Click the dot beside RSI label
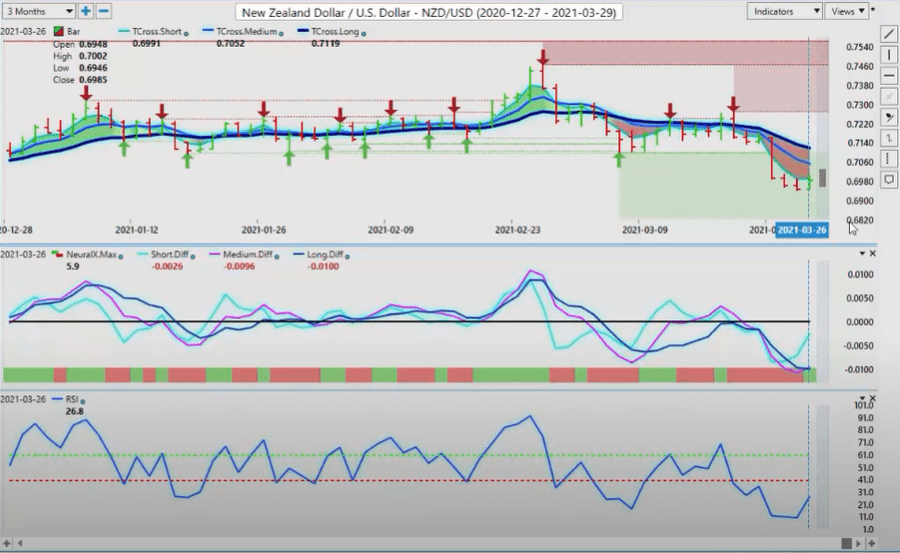Image resolution: width=900 pixels, height=553 pixels. tap(83, 401)
